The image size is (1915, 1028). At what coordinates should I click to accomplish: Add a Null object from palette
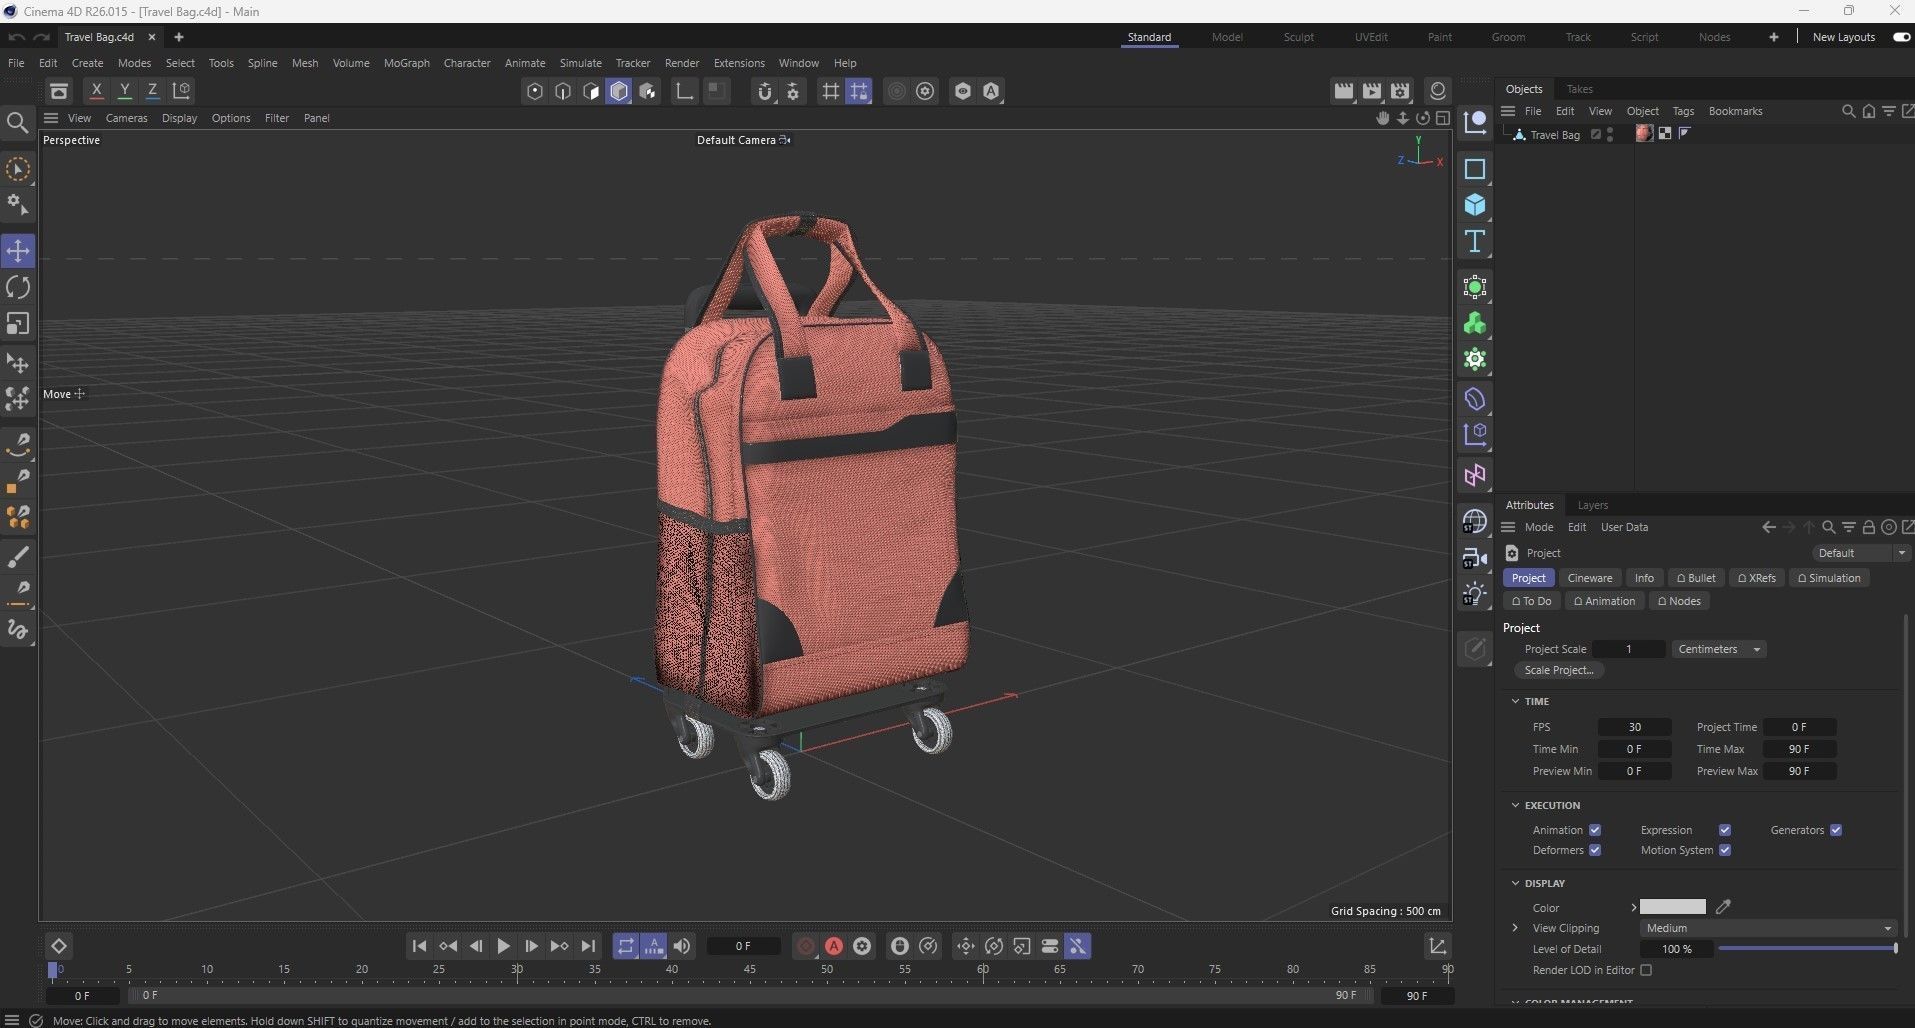[x=1475, y=123]
